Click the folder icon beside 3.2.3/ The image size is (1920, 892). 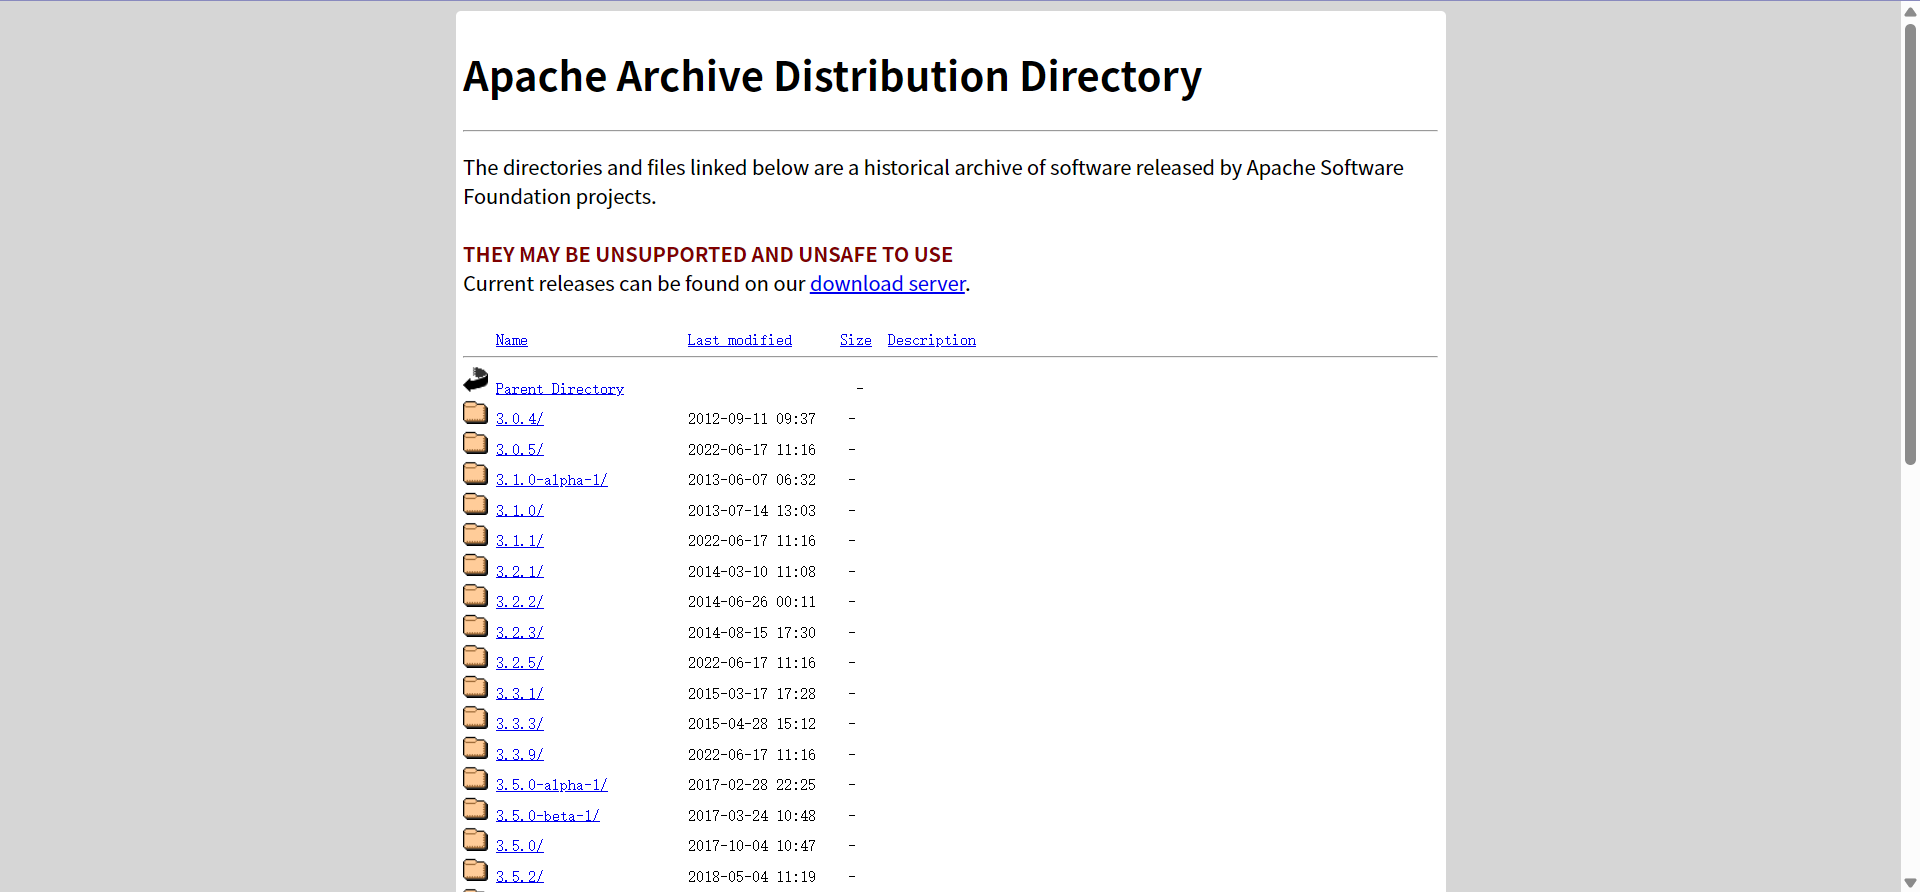click(476, 626)
